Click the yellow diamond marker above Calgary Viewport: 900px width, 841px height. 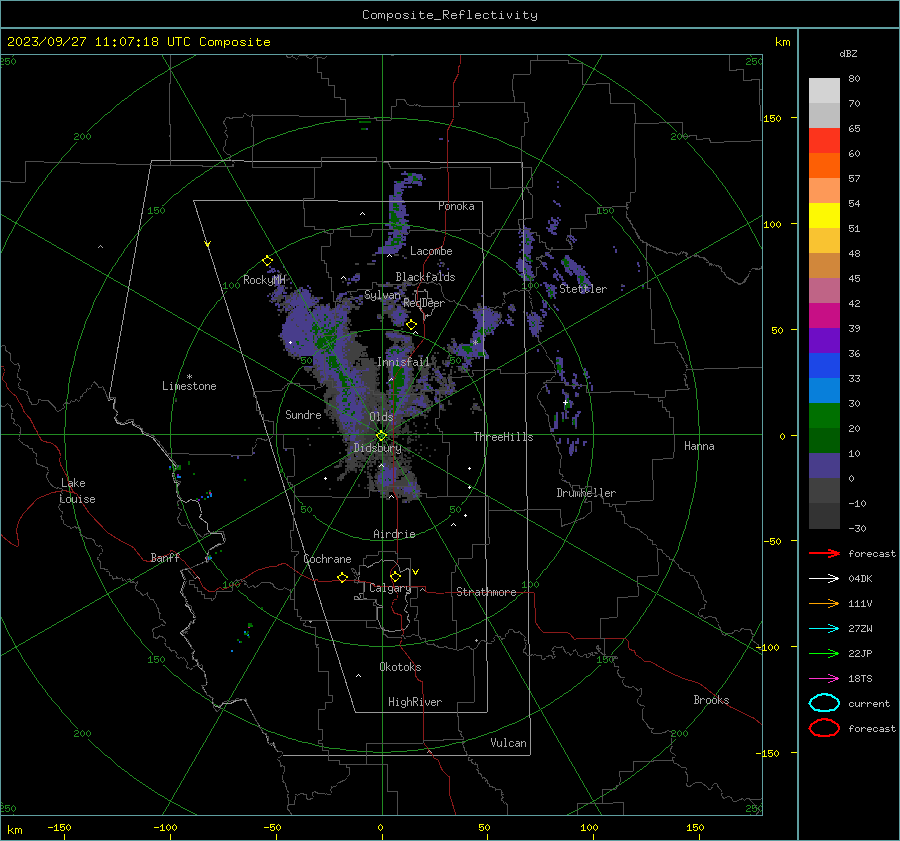[x=395, y=576]
